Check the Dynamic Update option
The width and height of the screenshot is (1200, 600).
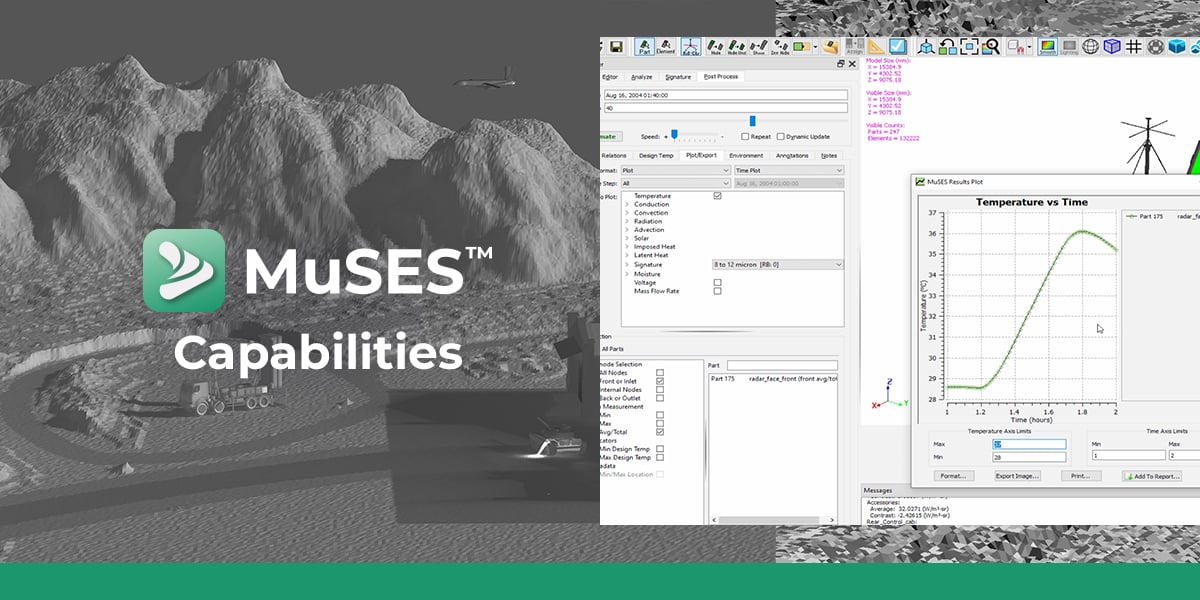[781, 136]
